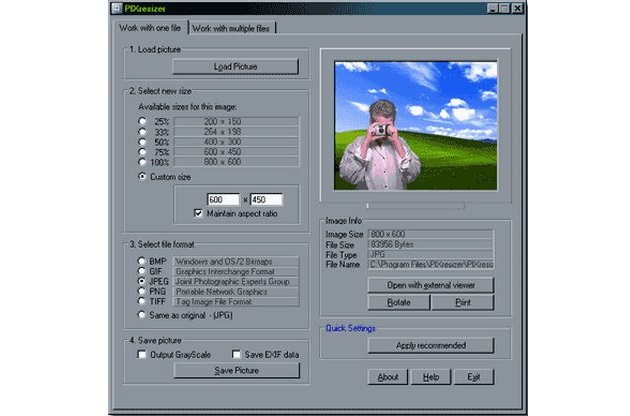
Task: Enable Save EXIF data checkbox
Action: [236, 355]
